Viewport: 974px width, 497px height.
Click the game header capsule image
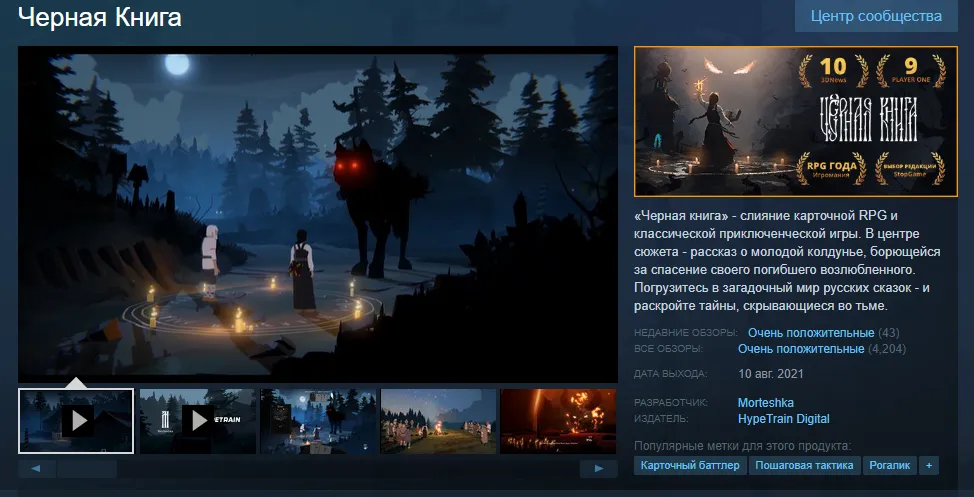pyautogui.click(x=796, y=121)
